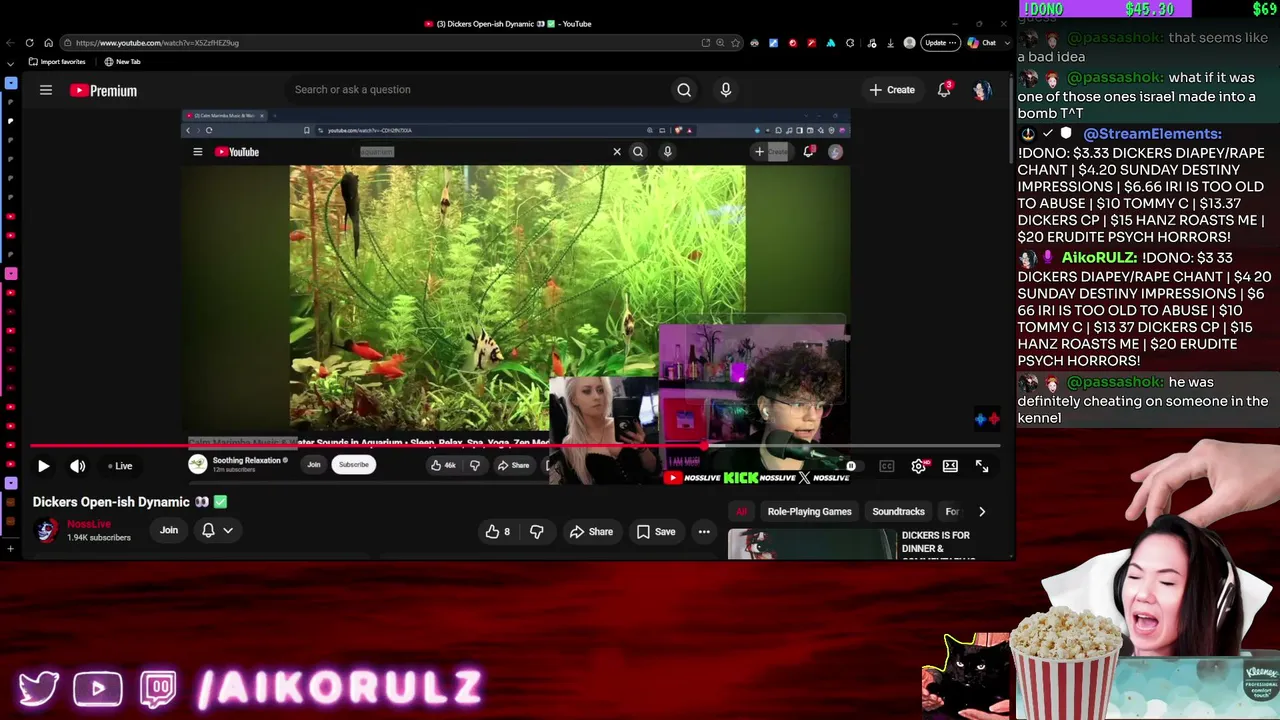The width and height of the screenshot is (1280, 720).
Task: Open more actions three-dot menu
Action: [704, 532]
